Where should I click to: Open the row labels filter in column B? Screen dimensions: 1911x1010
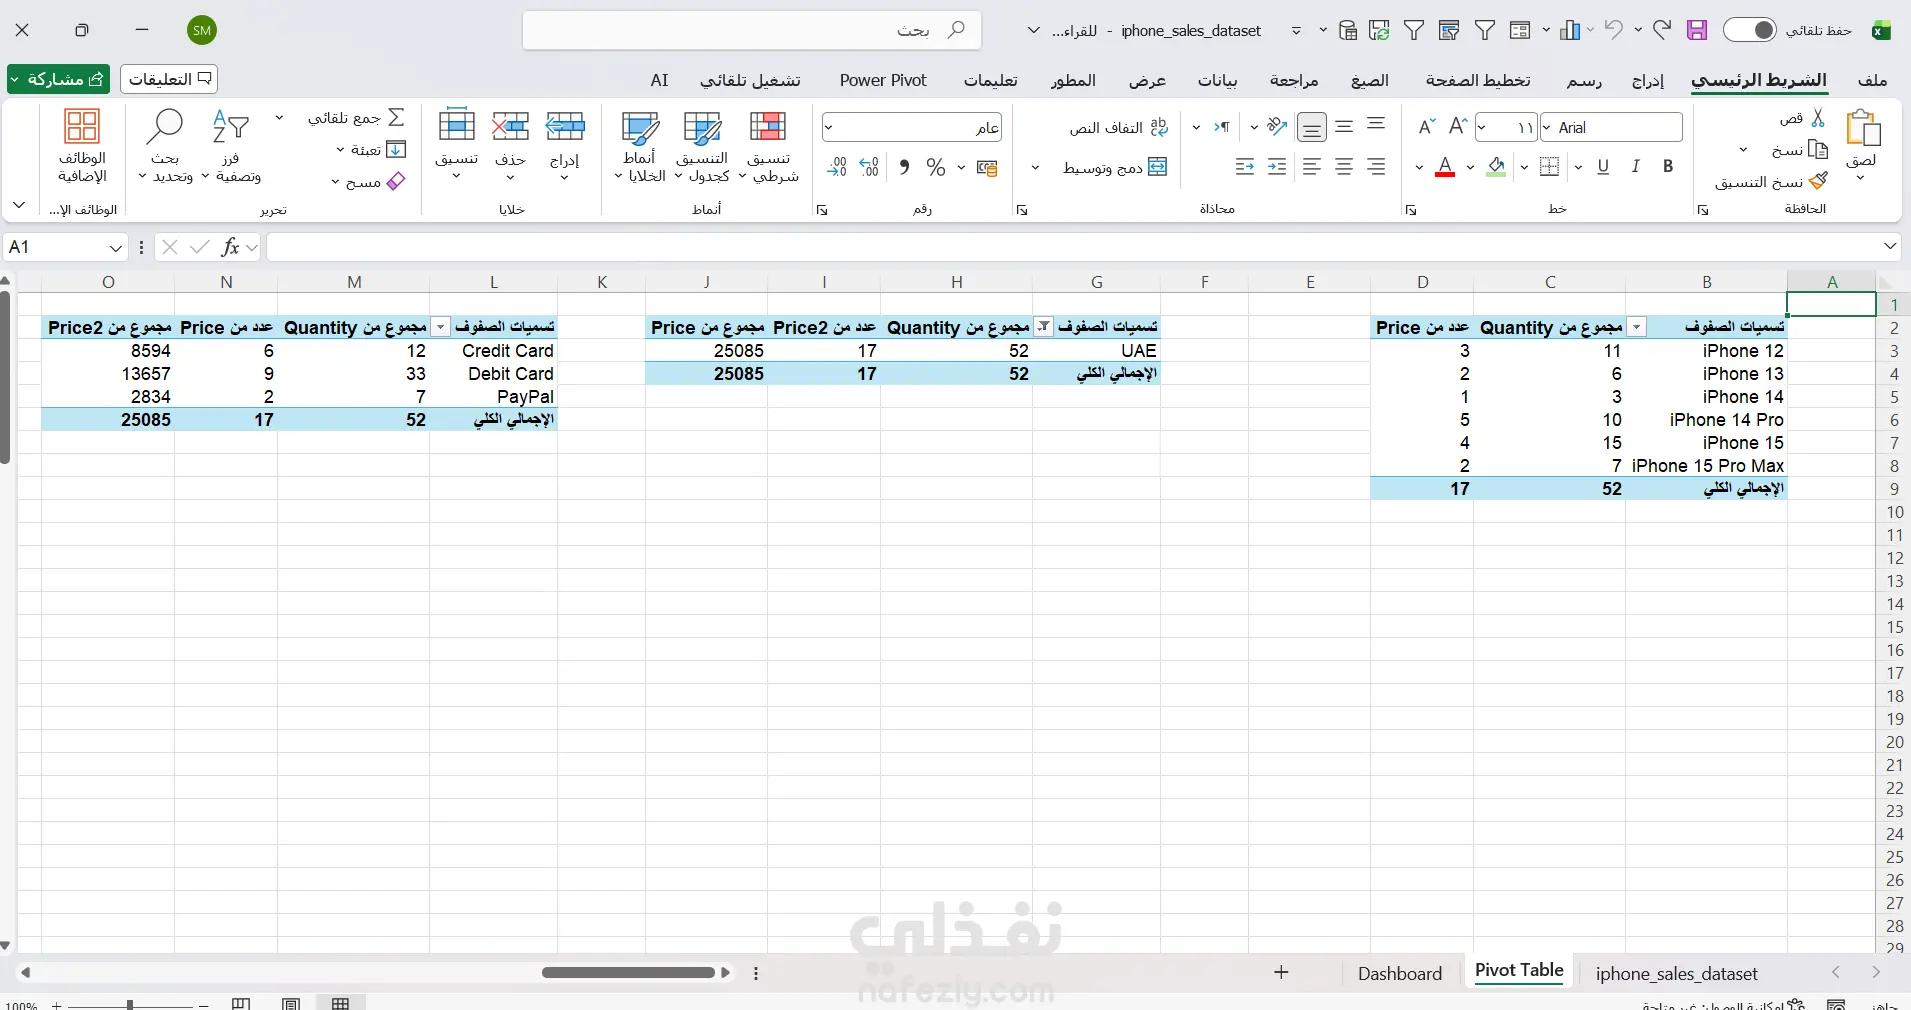click(x=1637, y=327)
